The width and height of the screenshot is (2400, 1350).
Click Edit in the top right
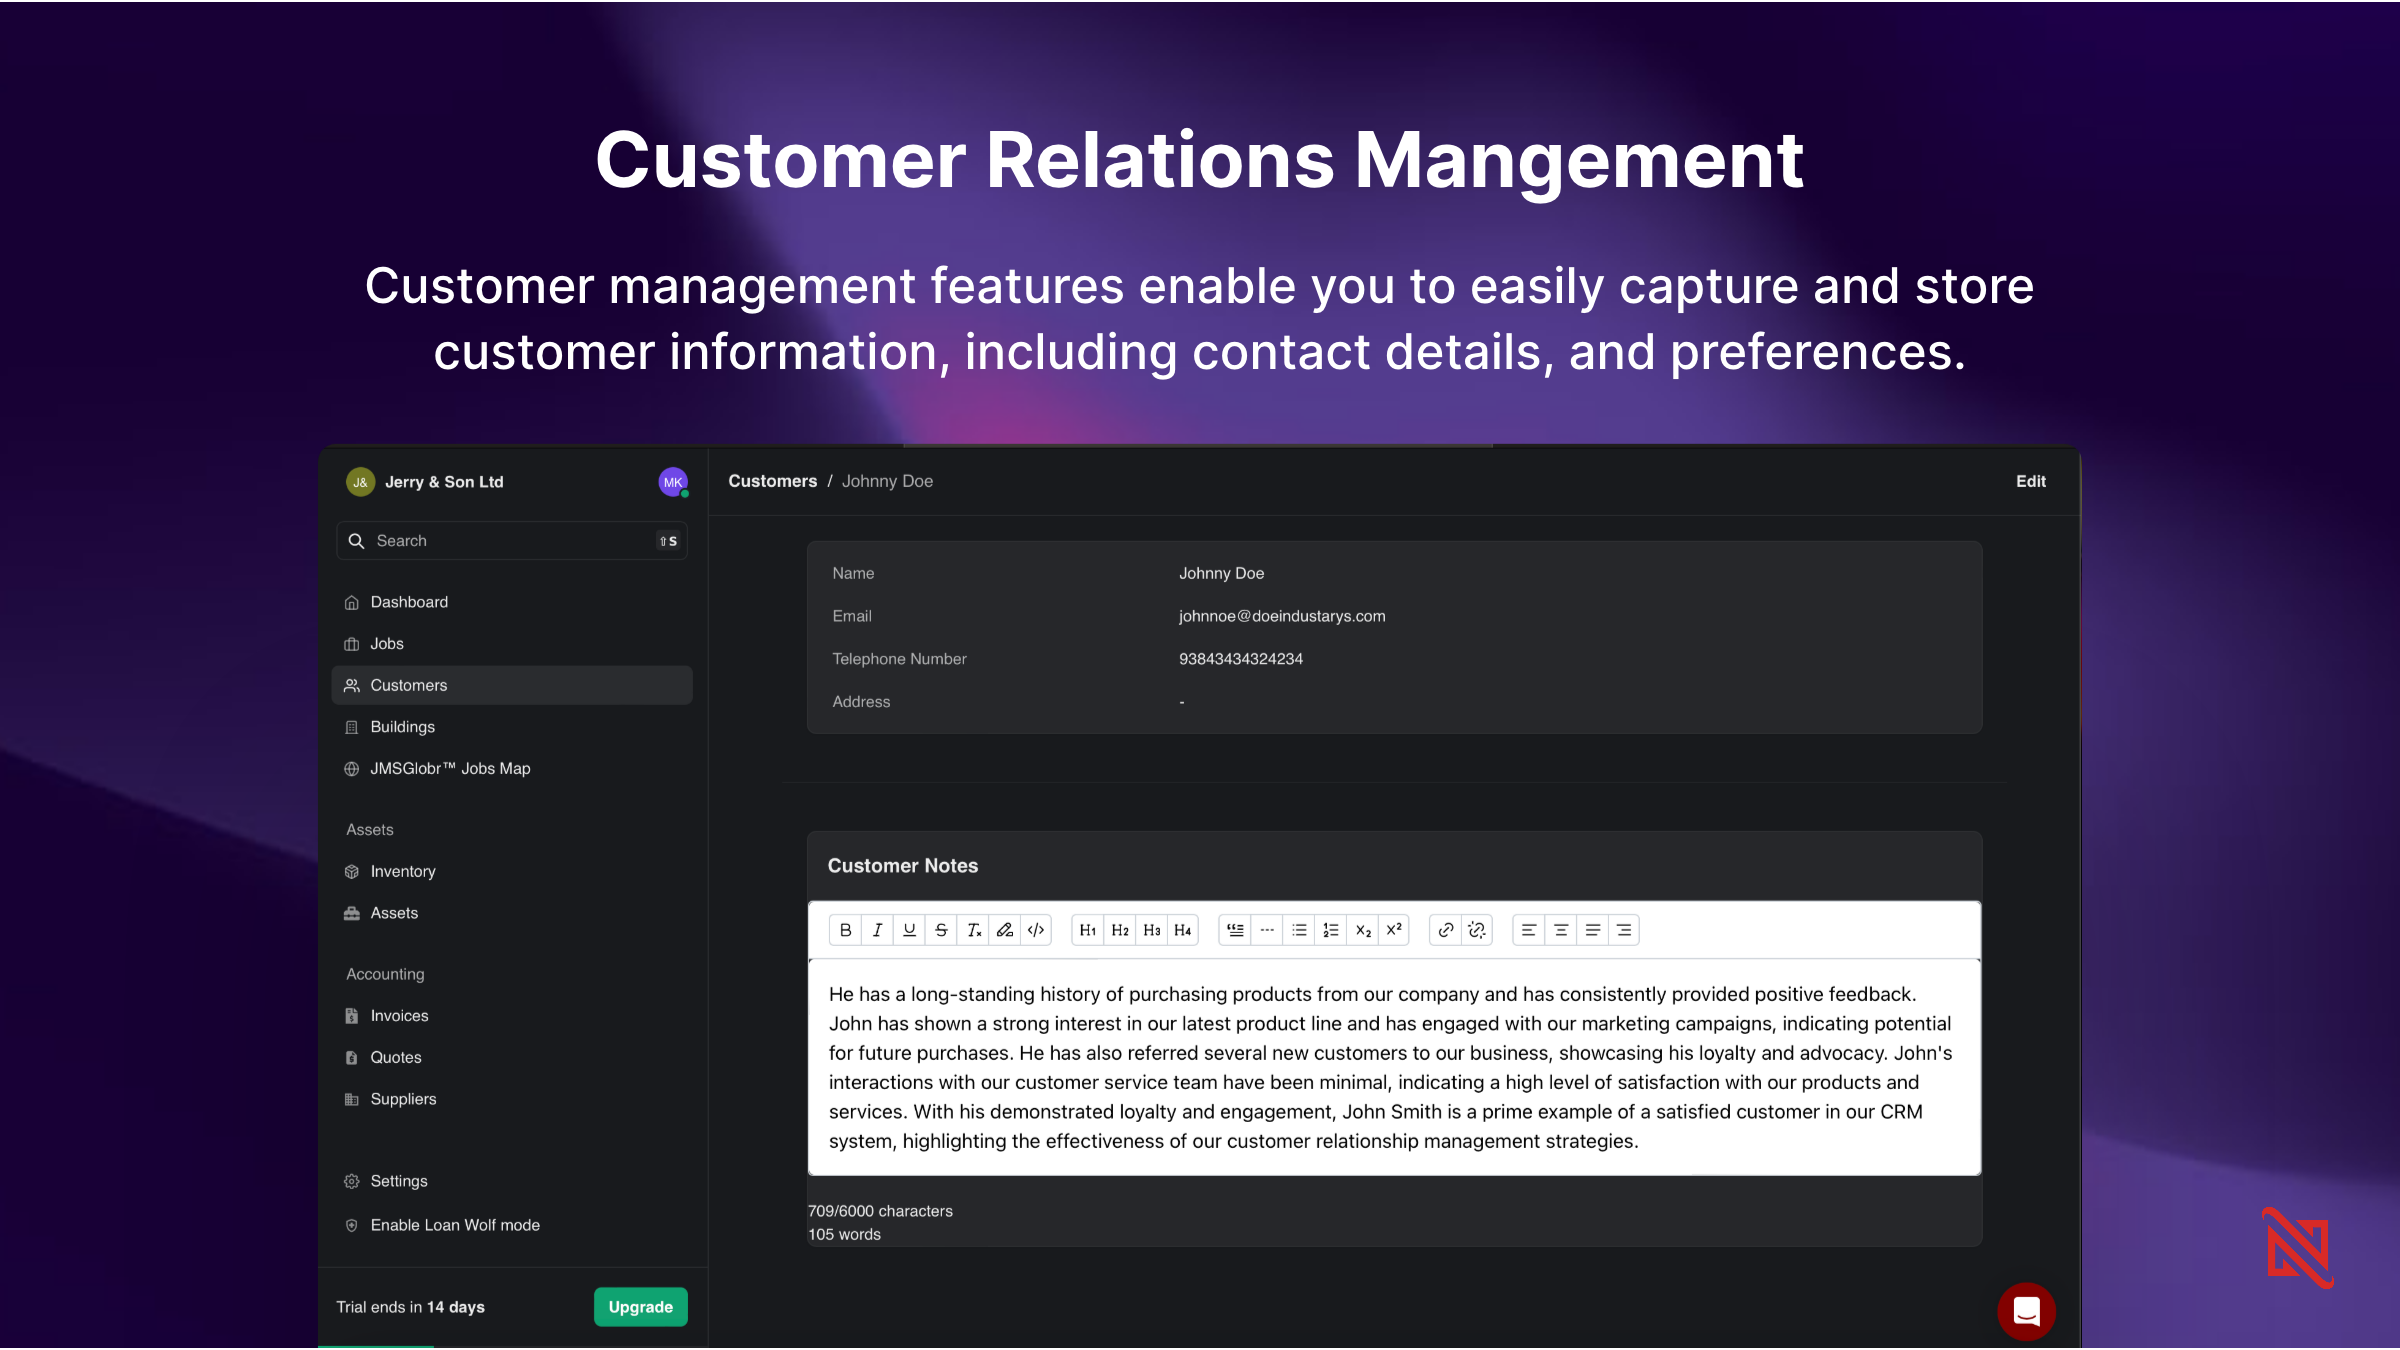click(x=2030, y=481)
